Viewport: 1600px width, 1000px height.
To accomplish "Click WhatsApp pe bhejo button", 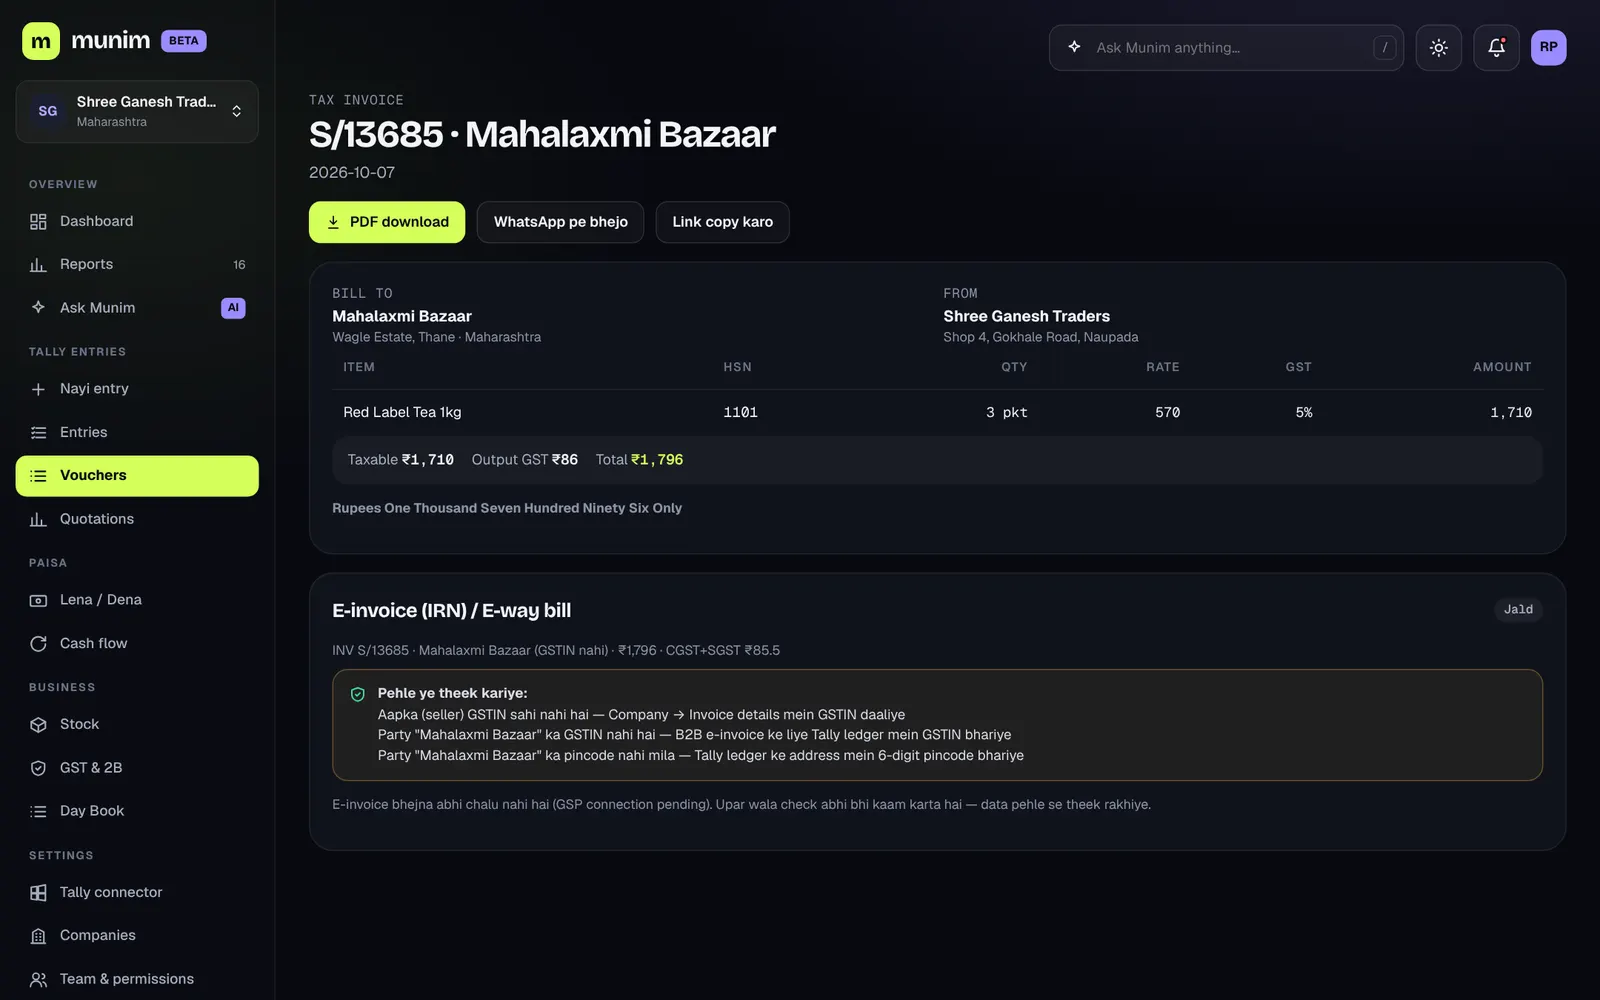I will pos(561,222).
